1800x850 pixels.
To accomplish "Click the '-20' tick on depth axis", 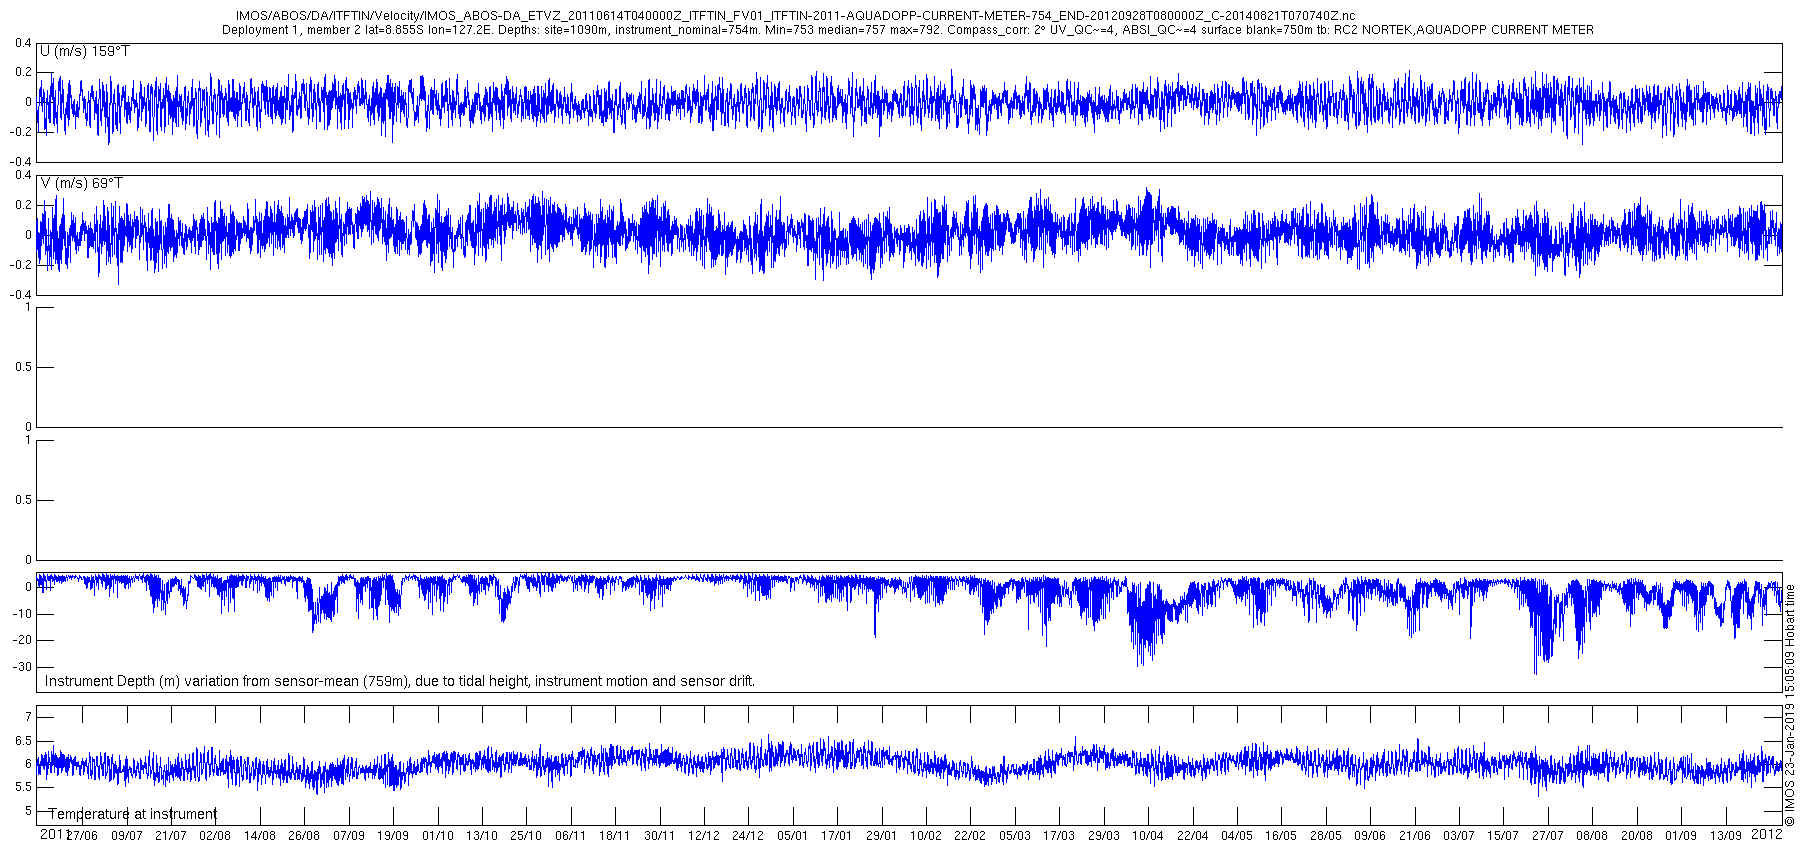I will click(x=23, y=641).
